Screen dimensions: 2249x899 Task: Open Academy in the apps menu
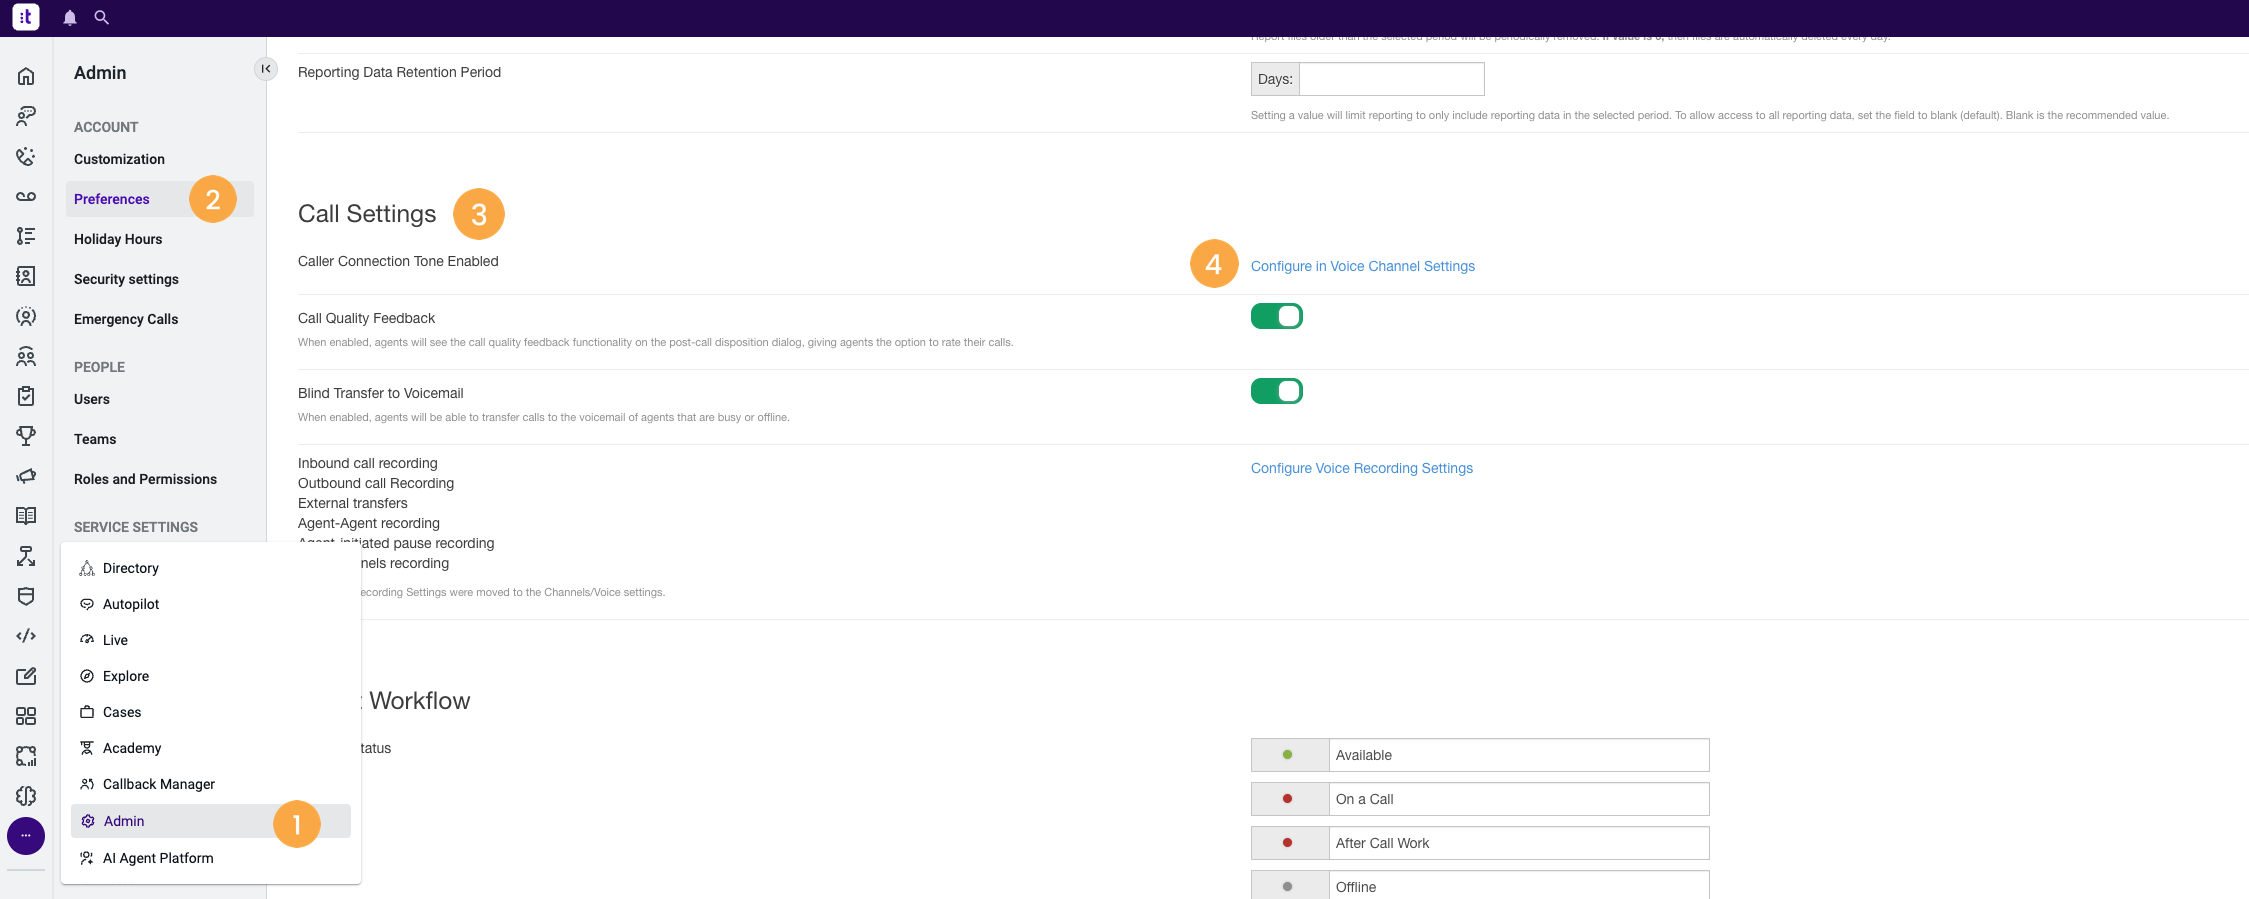point(211,748)
